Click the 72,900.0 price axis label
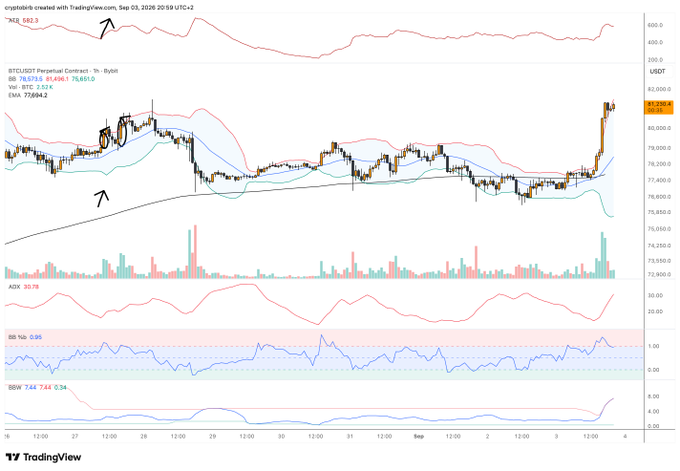 (x=659, y=275)
